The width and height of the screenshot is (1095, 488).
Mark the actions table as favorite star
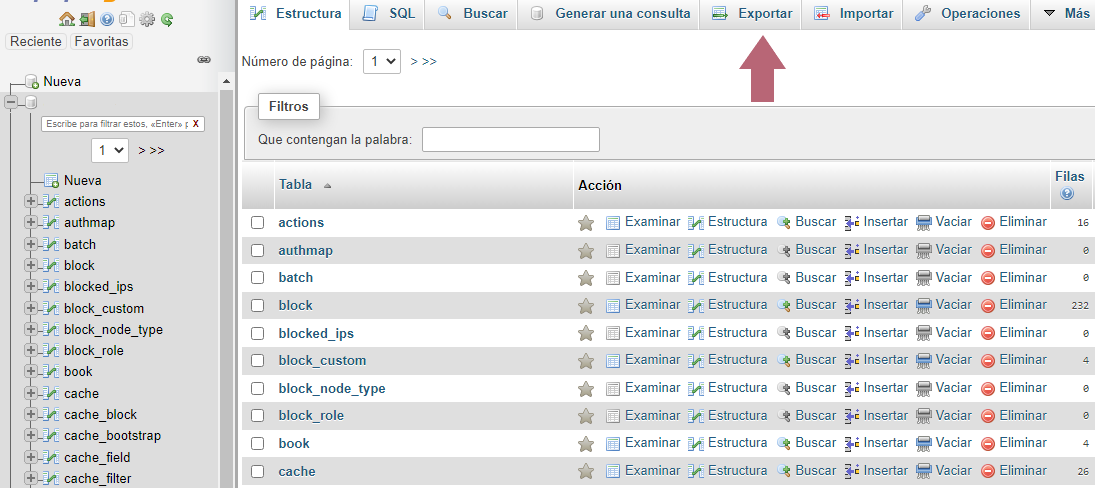(x=586, y=223)
